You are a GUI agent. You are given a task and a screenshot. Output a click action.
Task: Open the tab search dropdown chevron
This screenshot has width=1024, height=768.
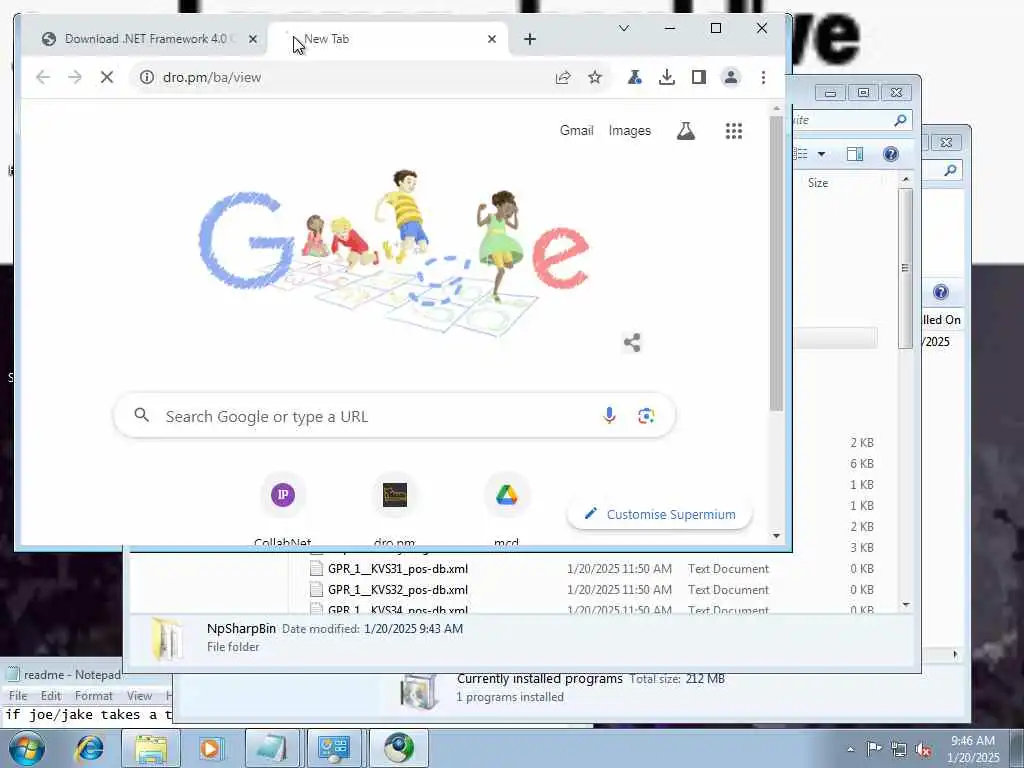click(x=624, y=28)
